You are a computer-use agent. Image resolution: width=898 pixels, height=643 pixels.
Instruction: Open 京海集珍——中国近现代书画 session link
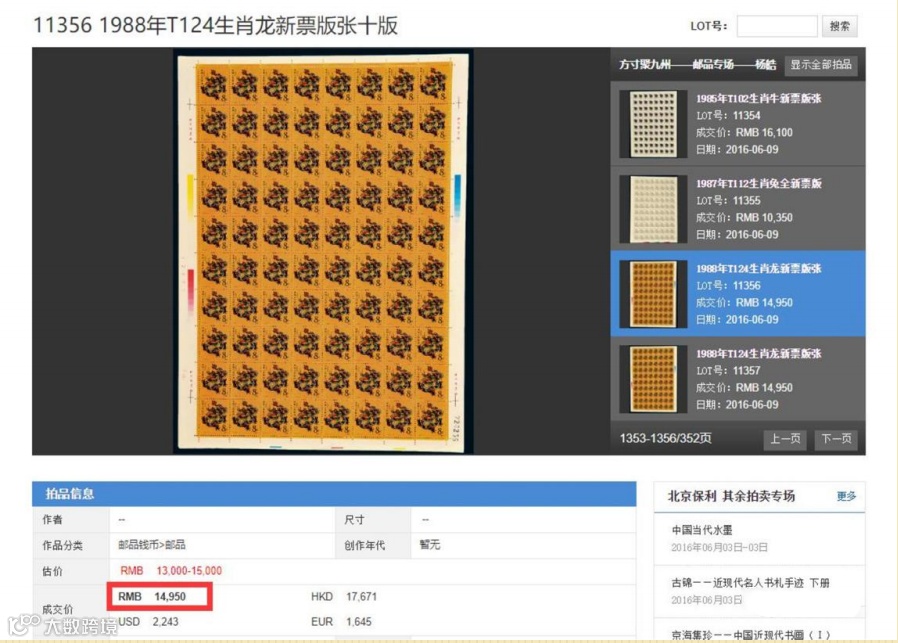(x=750, y=634)
